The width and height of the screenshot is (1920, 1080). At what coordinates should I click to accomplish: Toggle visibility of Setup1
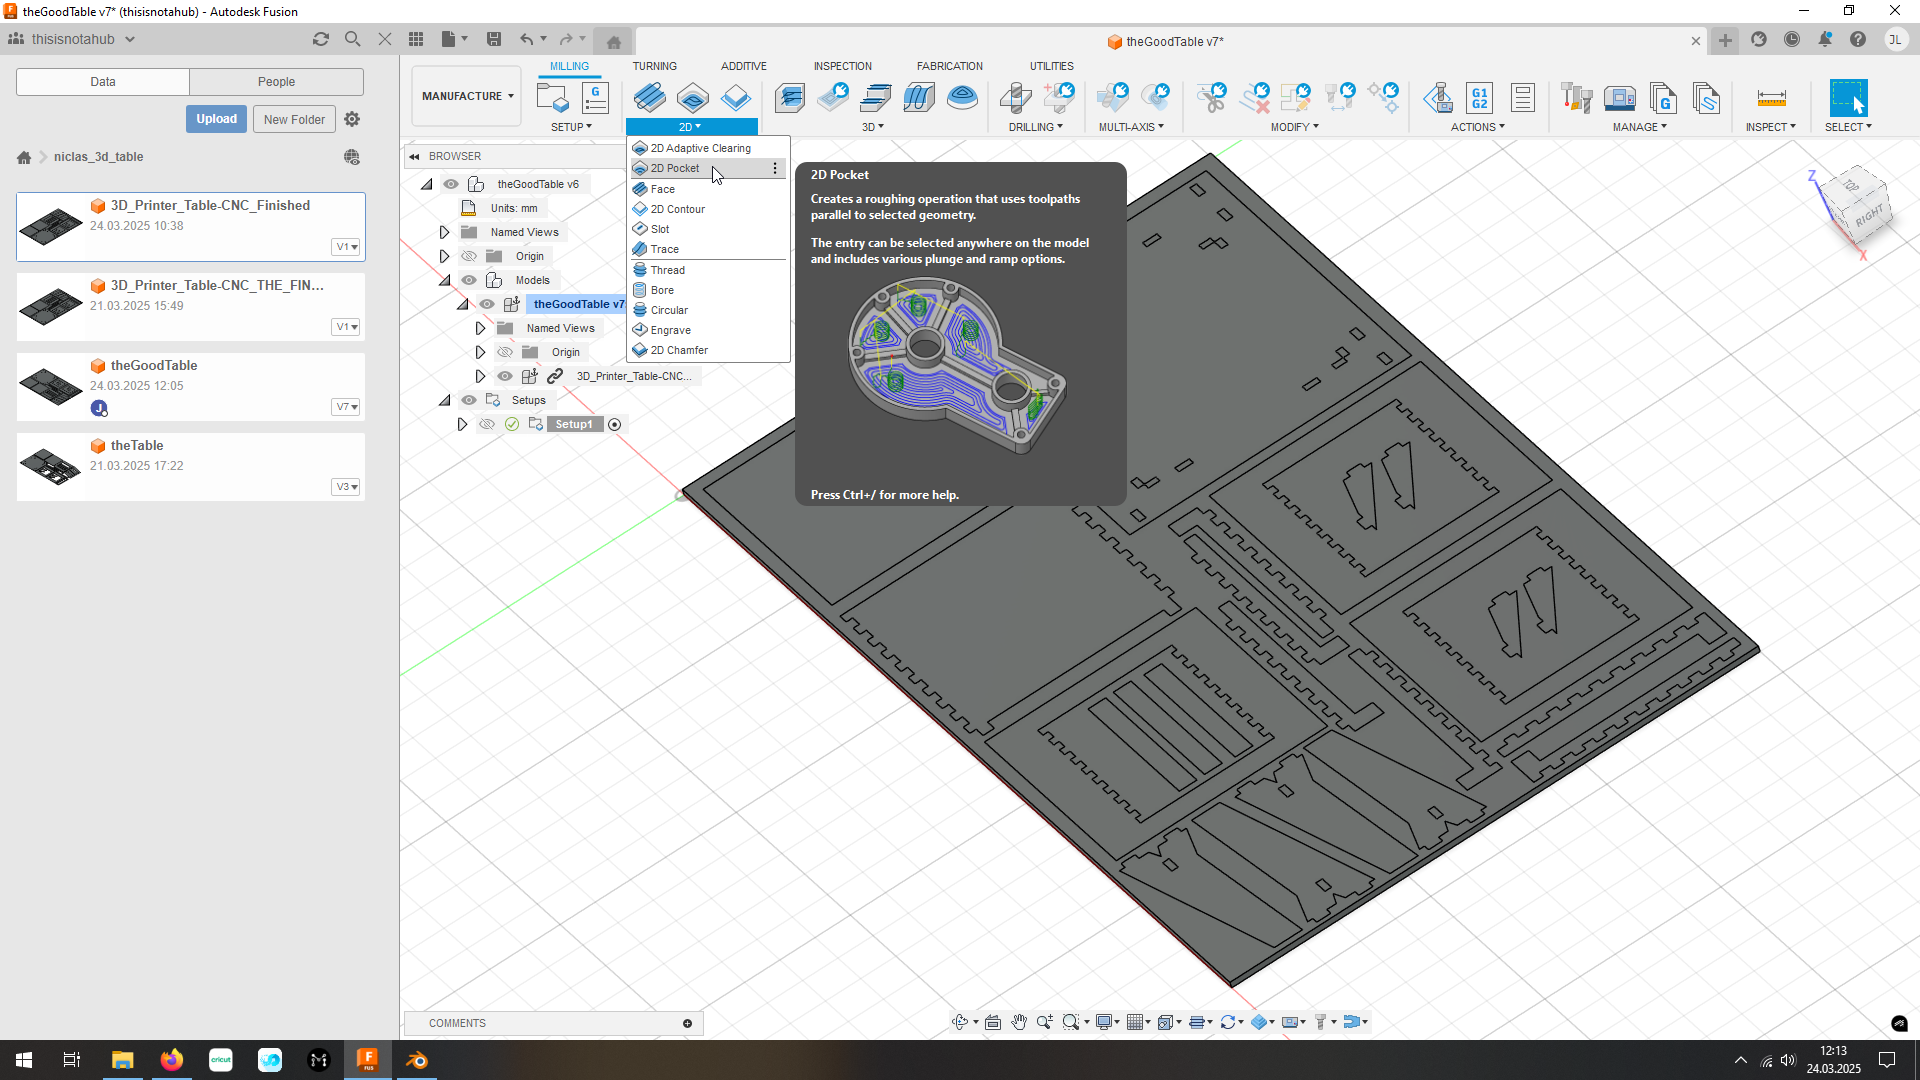[x=487, y=424]
